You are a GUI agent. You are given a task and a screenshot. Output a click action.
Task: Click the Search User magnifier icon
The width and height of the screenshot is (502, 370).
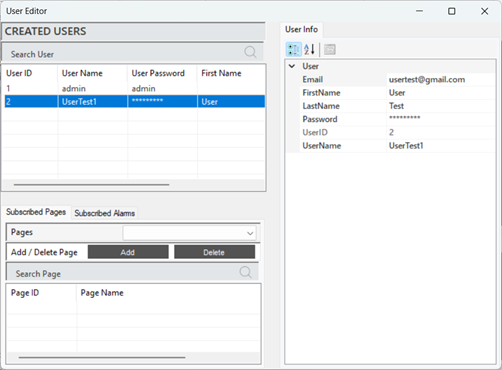pyautogui.click(x=250, y=52)
